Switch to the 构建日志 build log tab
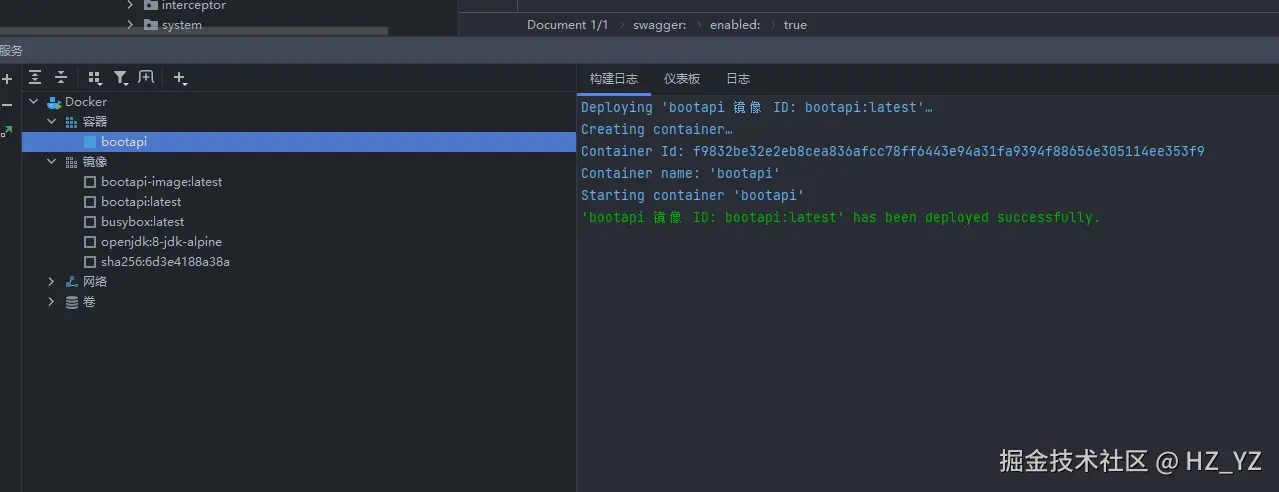Viewport: 1279px width, 492px height. 614,79
